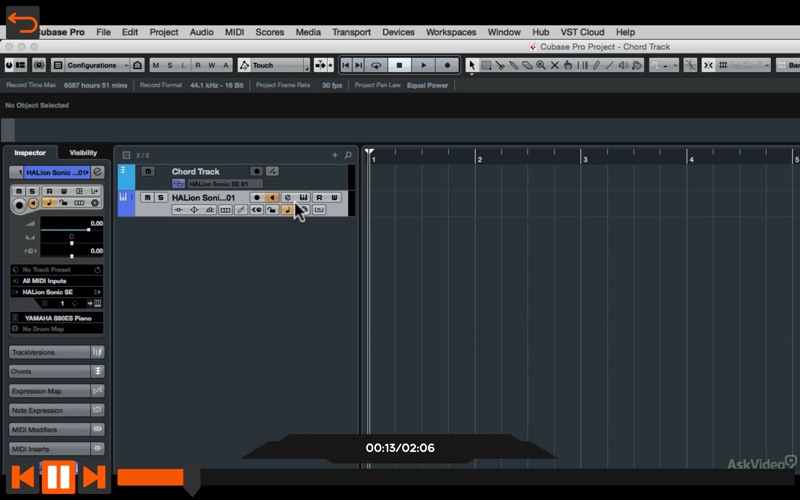This screenshot has height=500, width=800.
Task: Solo the HALion Sonic 01 track row
Action: (160, 197)
